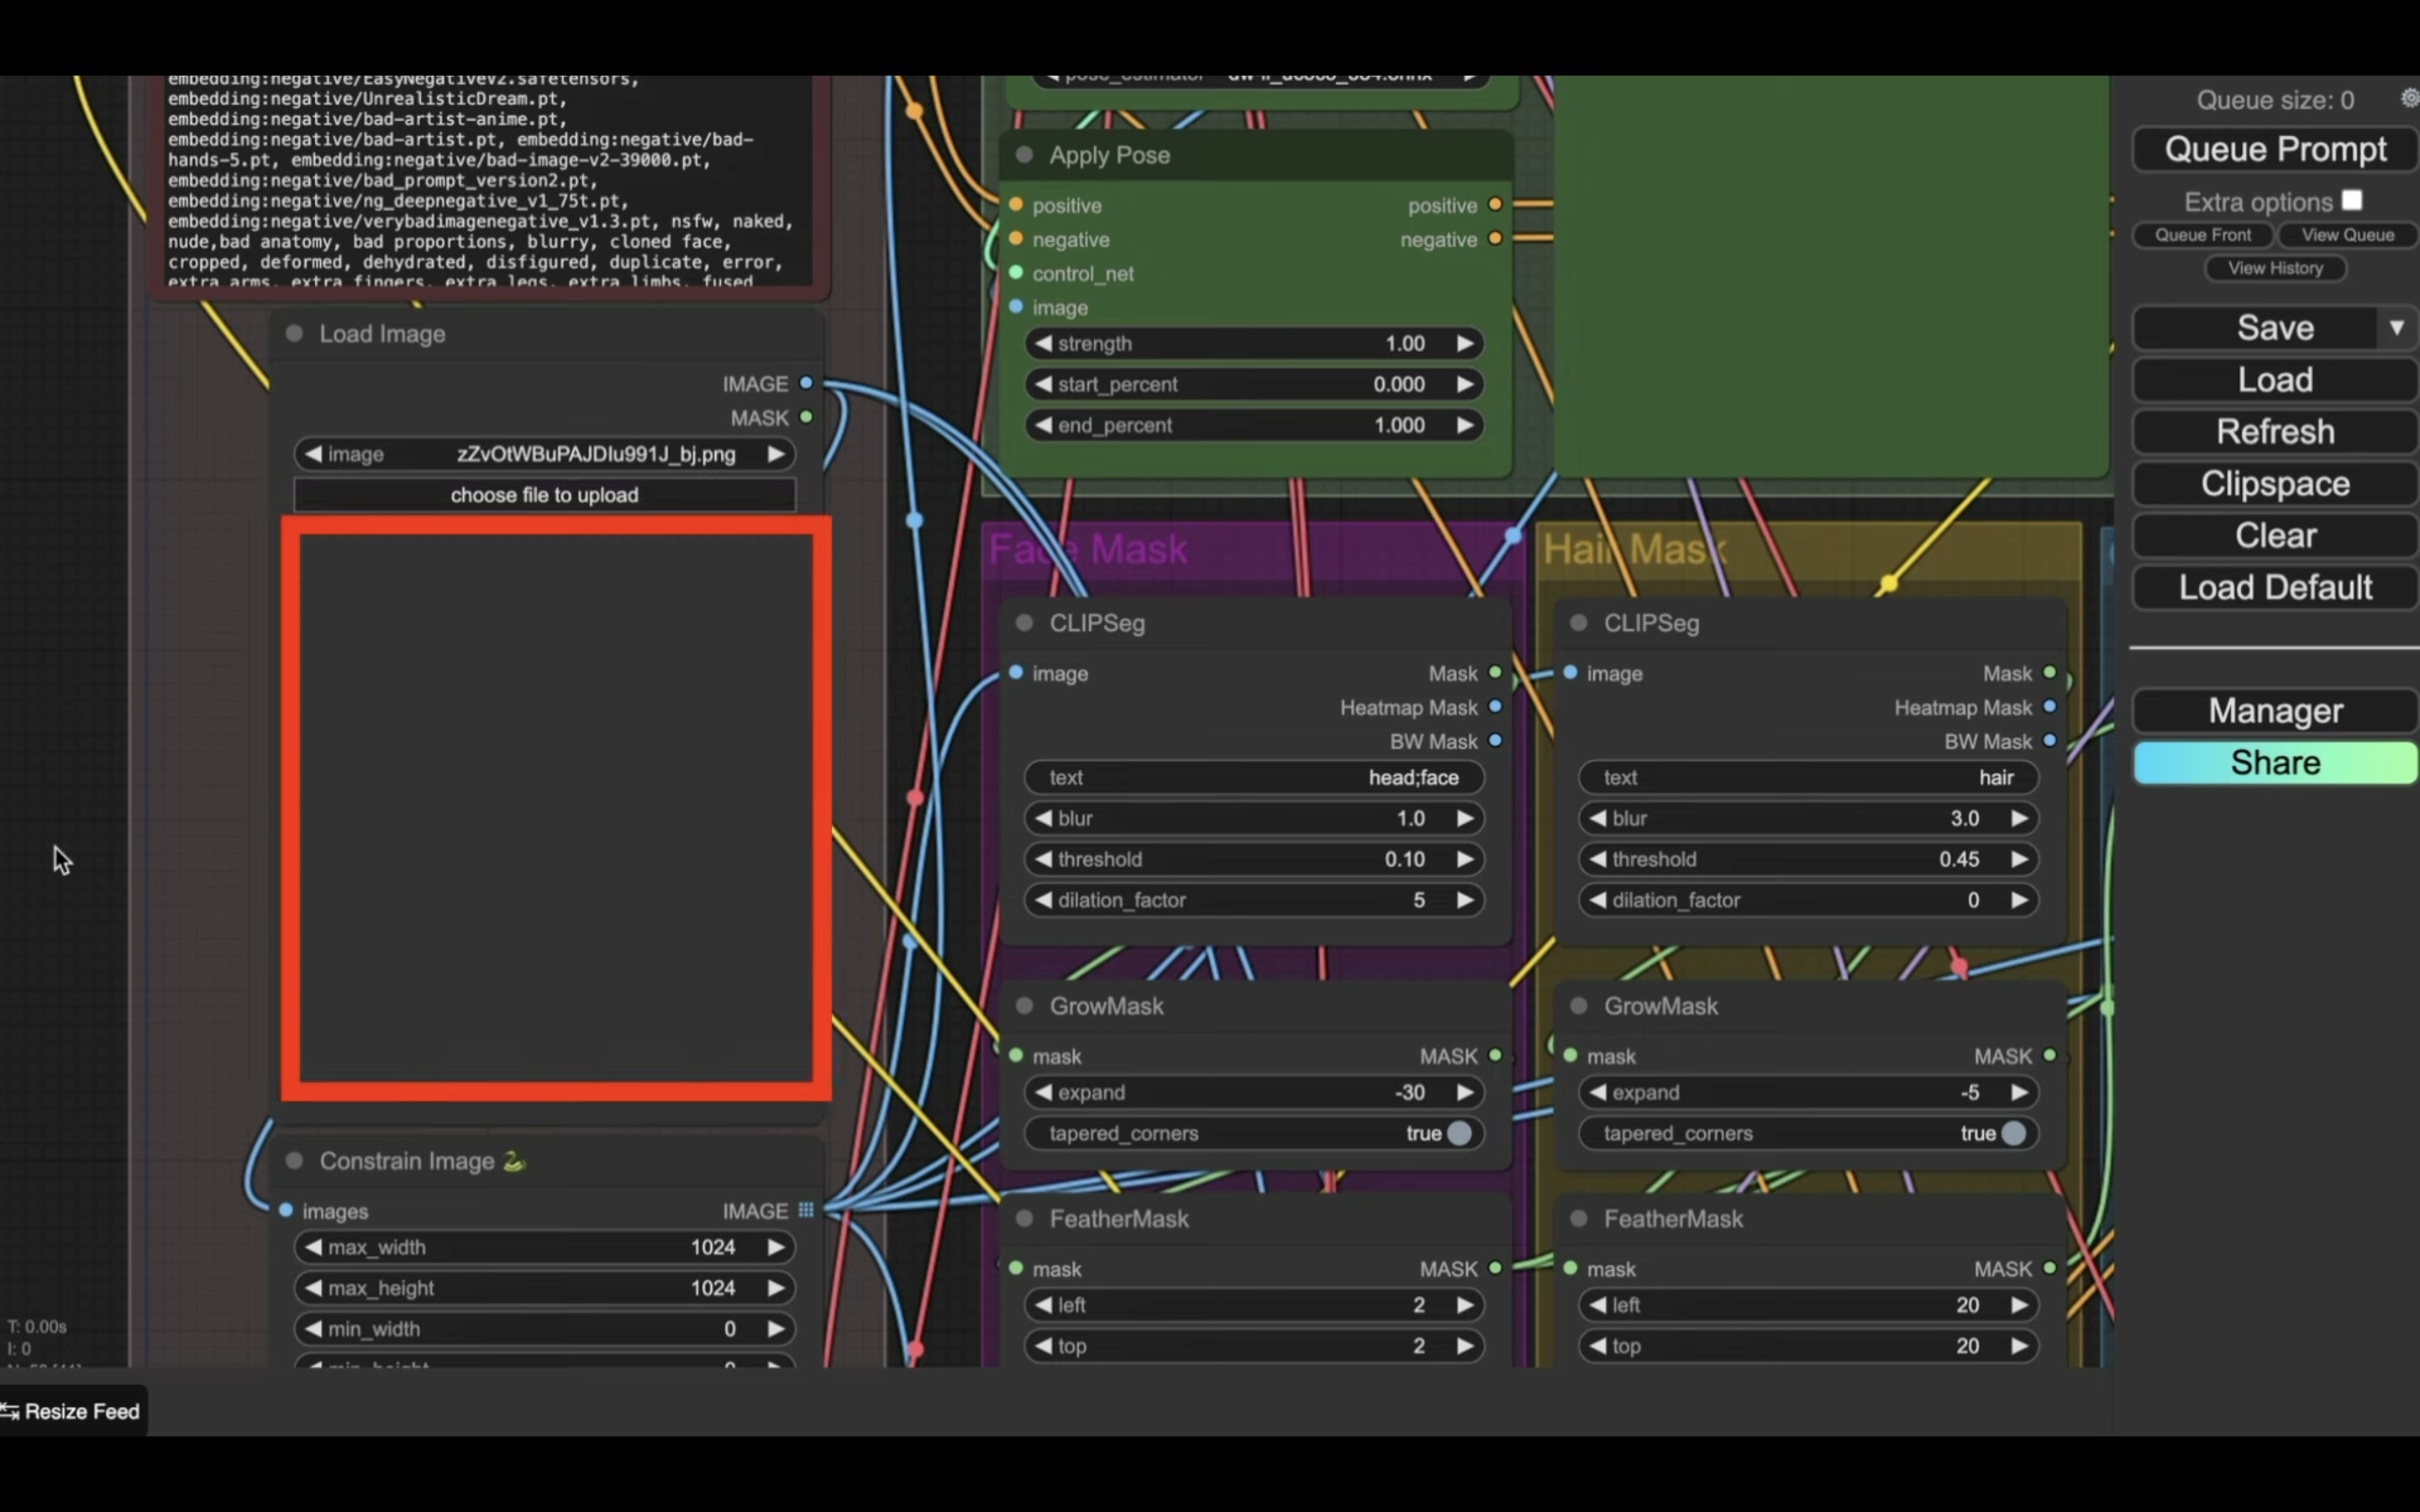Screen dimensions: 2420x1512
Task: Click choose file to upload
Action: coord(545,495)
